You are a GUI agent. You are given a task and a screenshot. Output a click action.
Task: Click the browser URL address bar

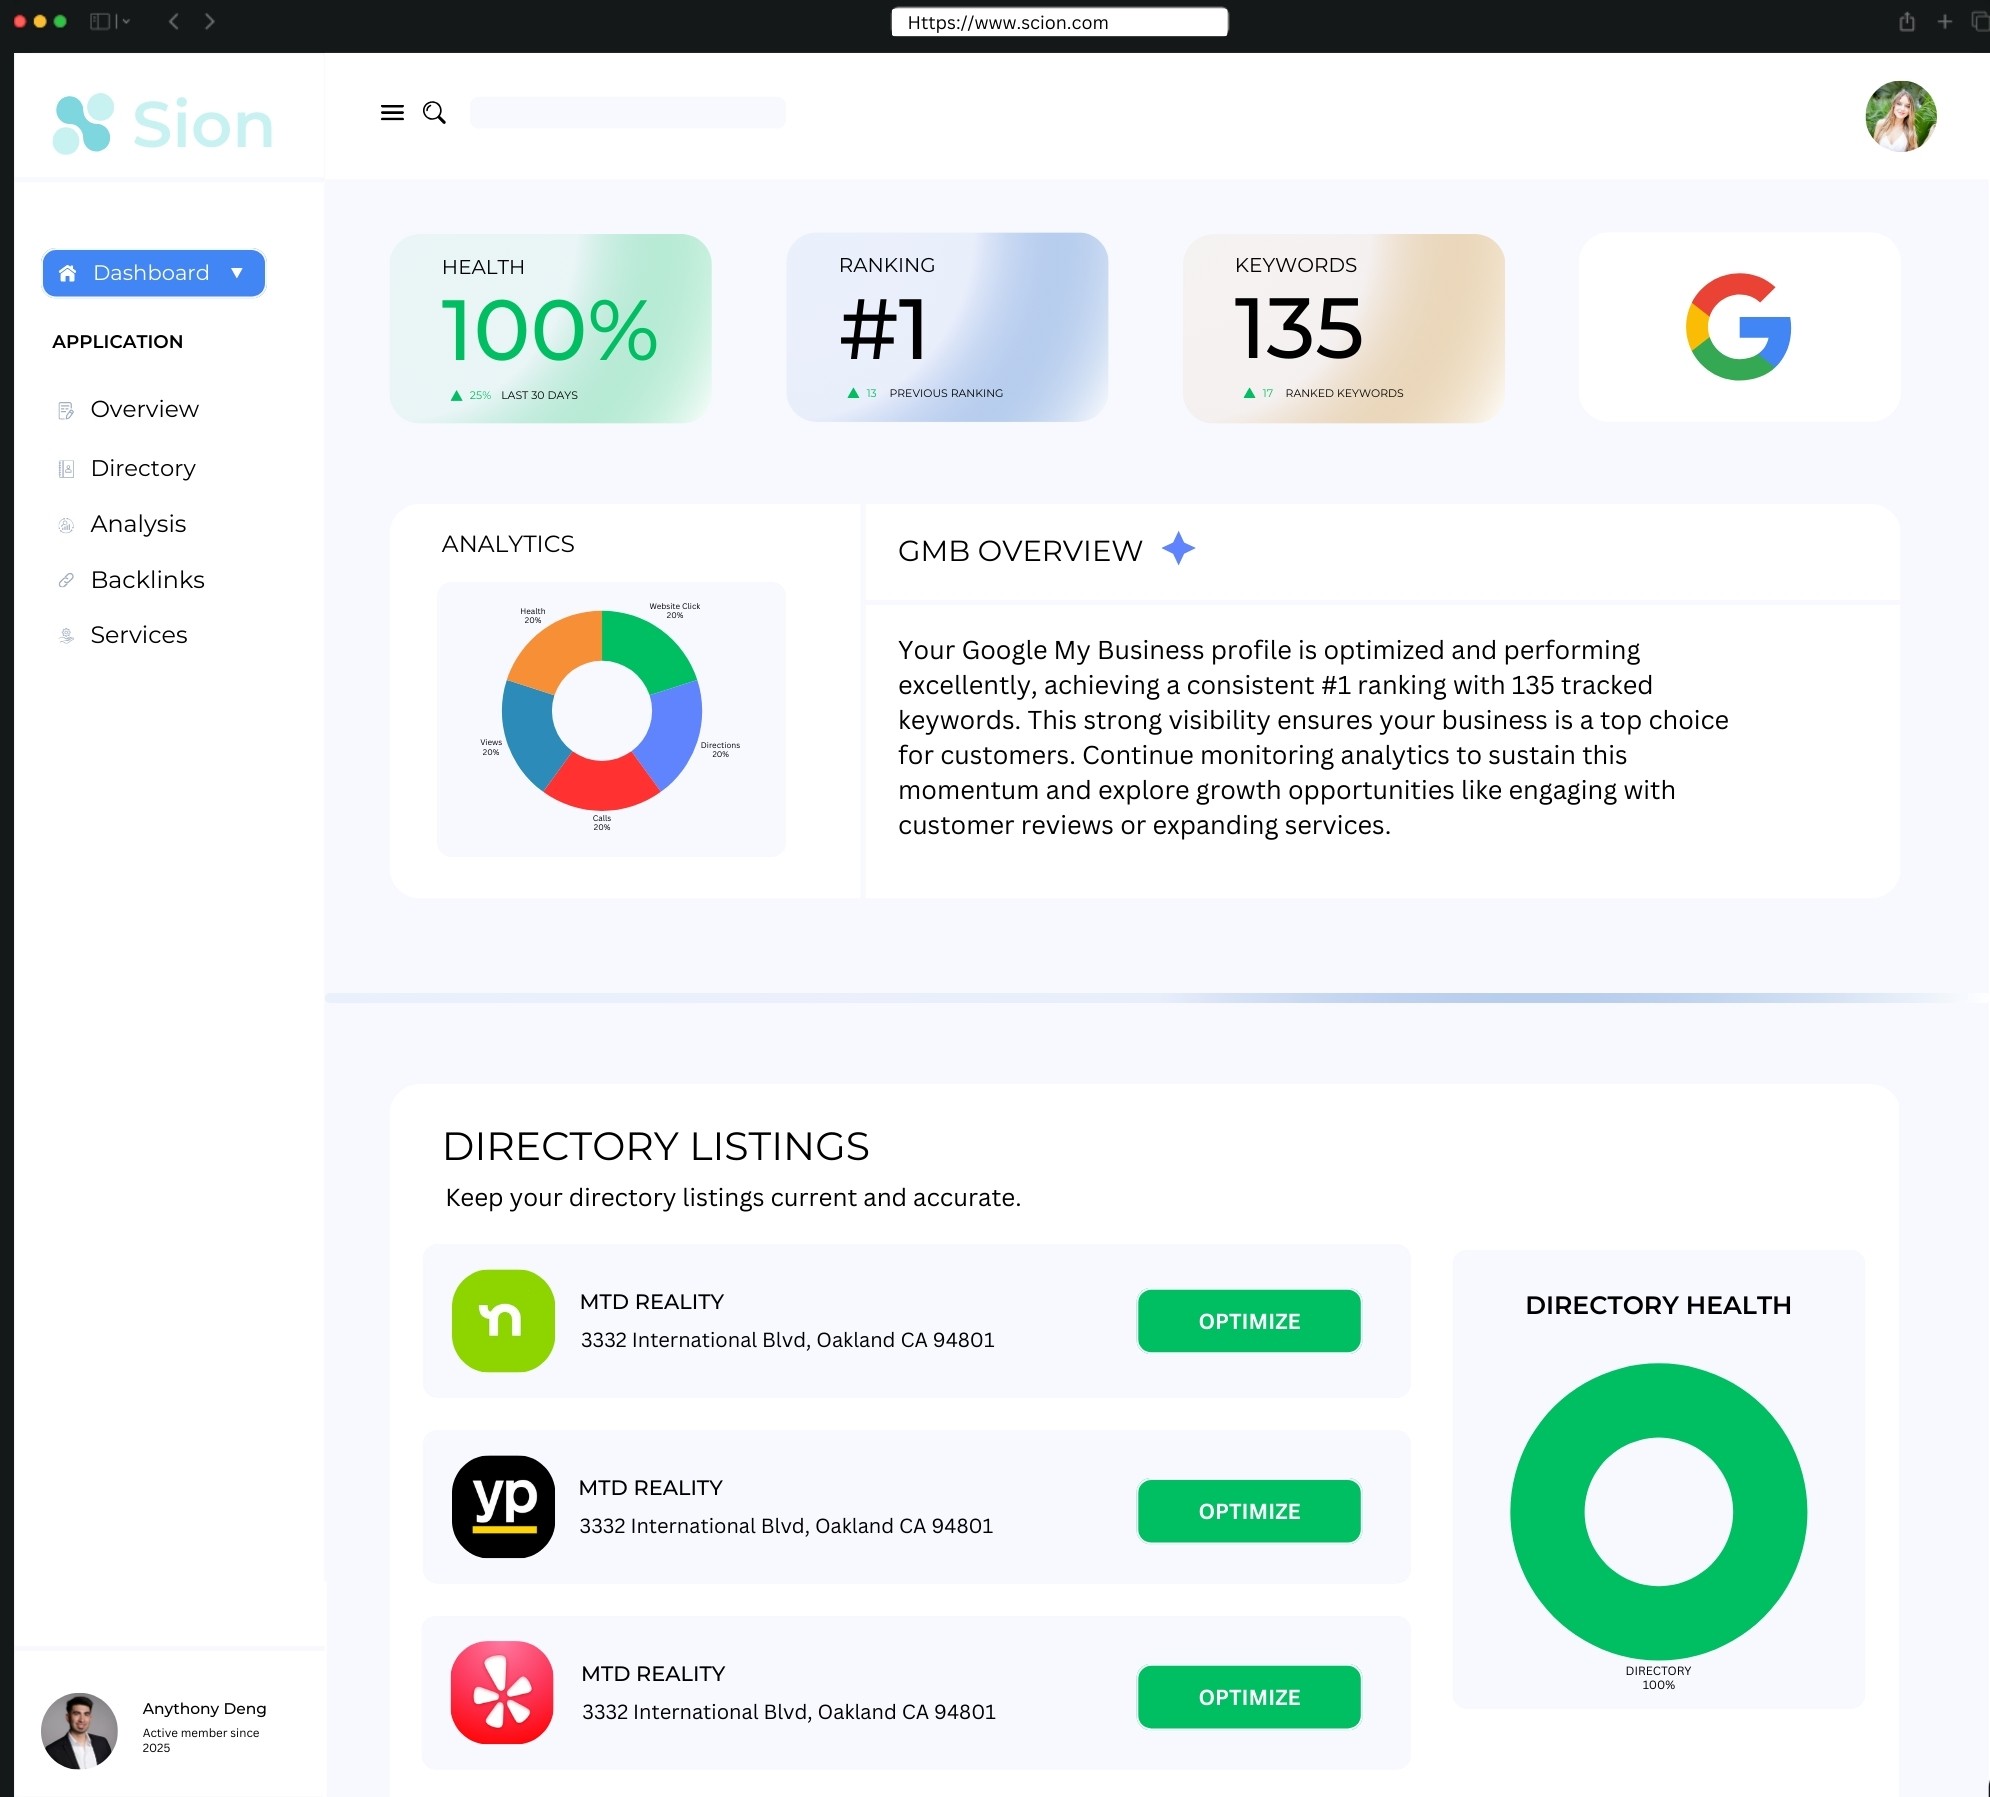click(x=1059, y=22)
